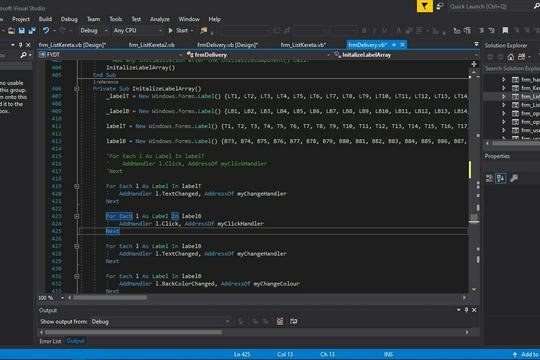Click the Save icon in toolbar
The height and width of the screenshot is (360, 540).
(22, 31)
